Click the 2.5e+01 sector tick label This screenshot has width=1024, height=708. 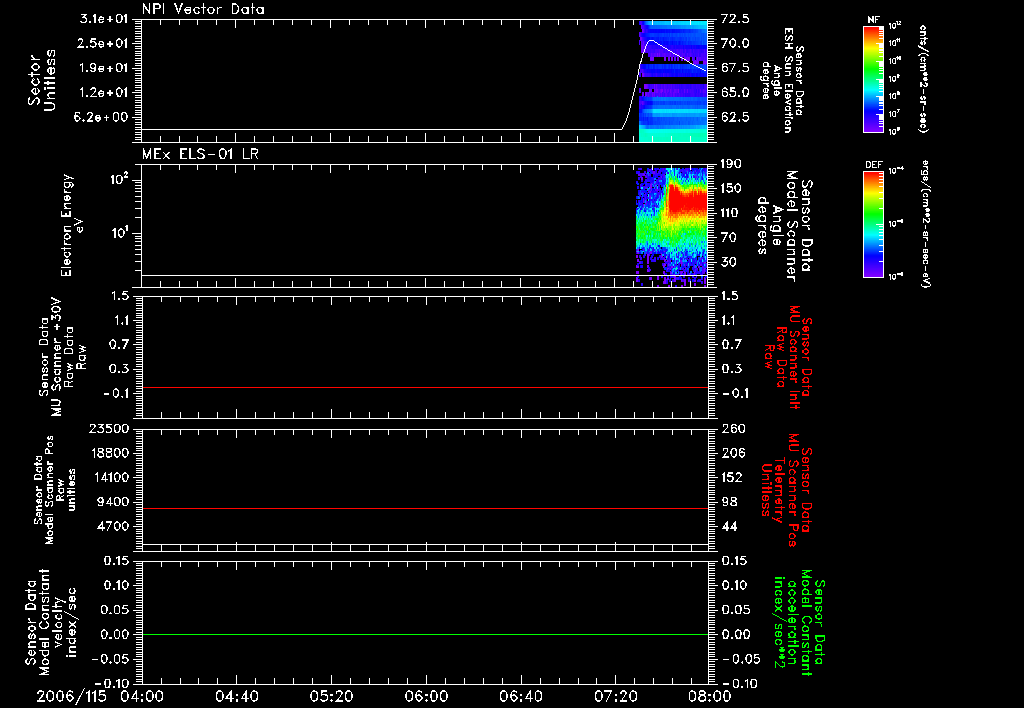tap(104, 43)
